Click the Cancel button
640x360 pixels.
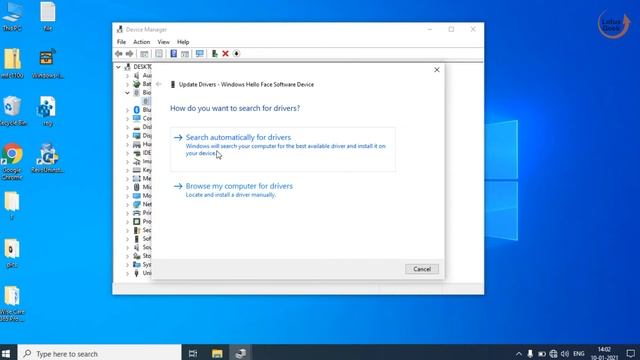(422, 269)
